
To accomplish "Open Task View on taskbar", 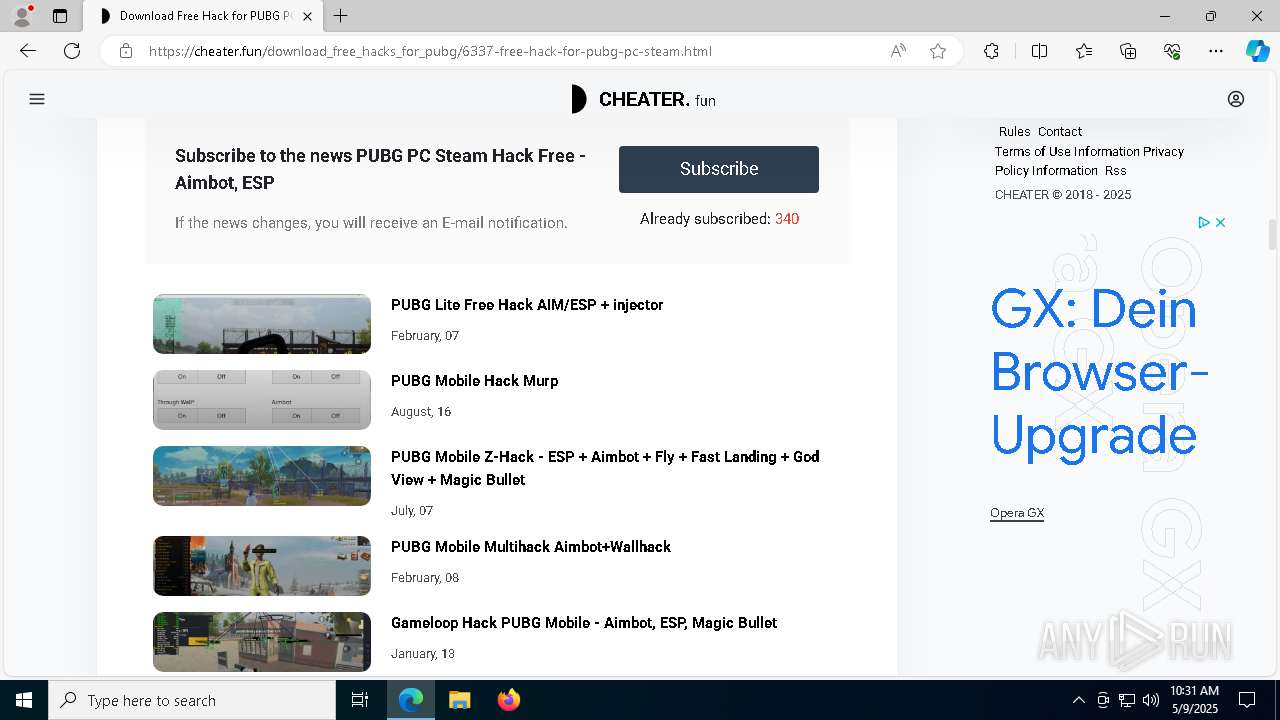I will 360,700.
